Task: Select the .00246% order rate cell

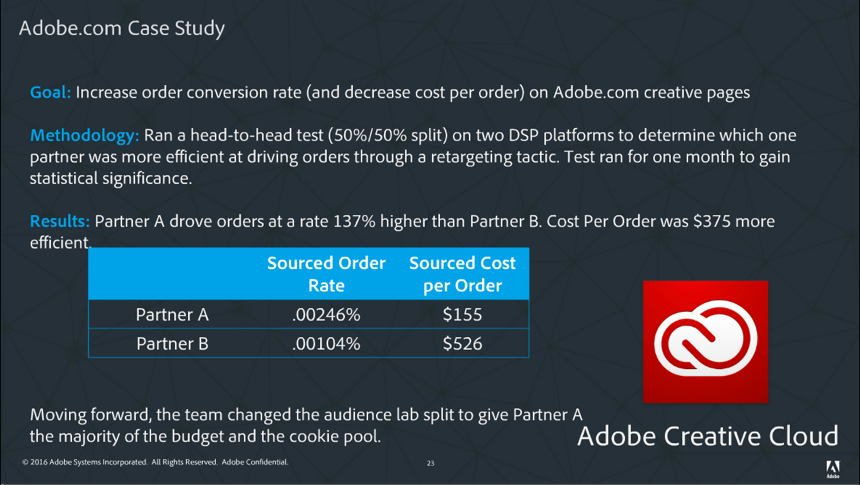Action: pos(326,315)
